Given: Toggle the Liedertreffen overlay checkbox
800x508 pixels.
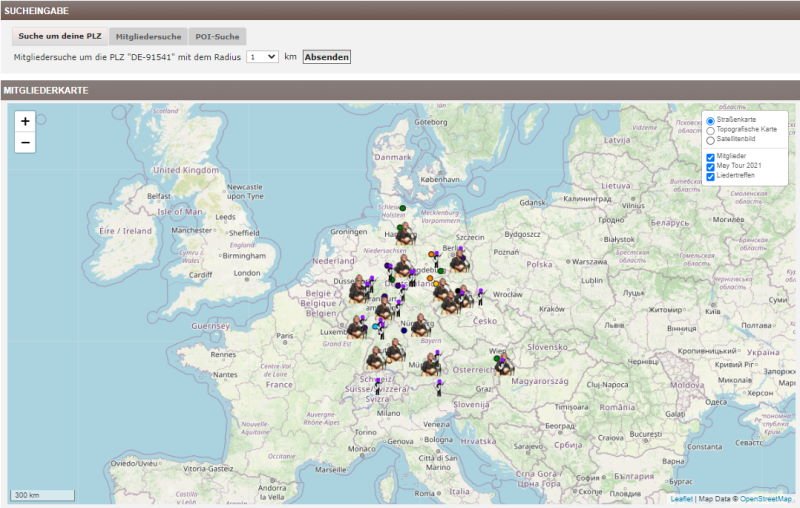Looking at the screenshot, I should 710,176.
